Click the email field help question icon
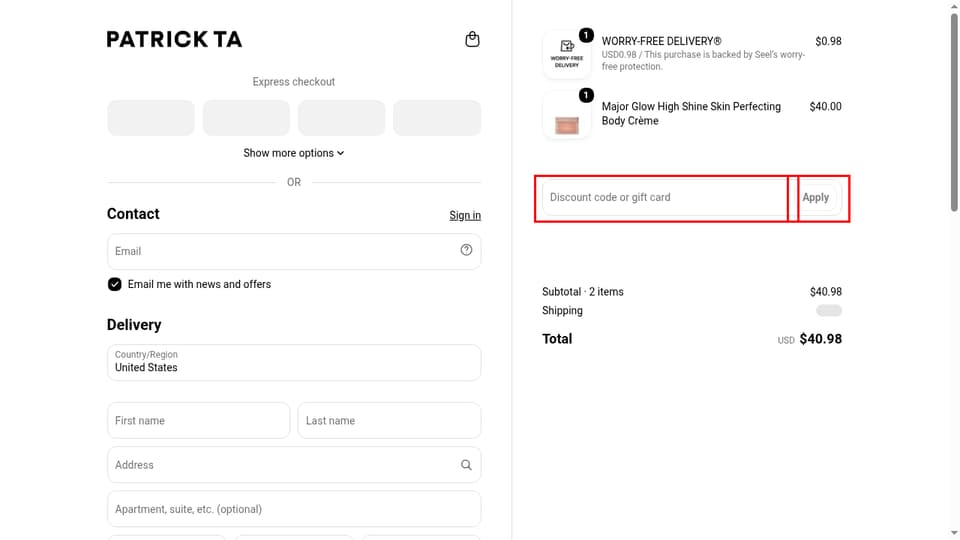This screenshot has height=540, width=960. pos(467,250)
